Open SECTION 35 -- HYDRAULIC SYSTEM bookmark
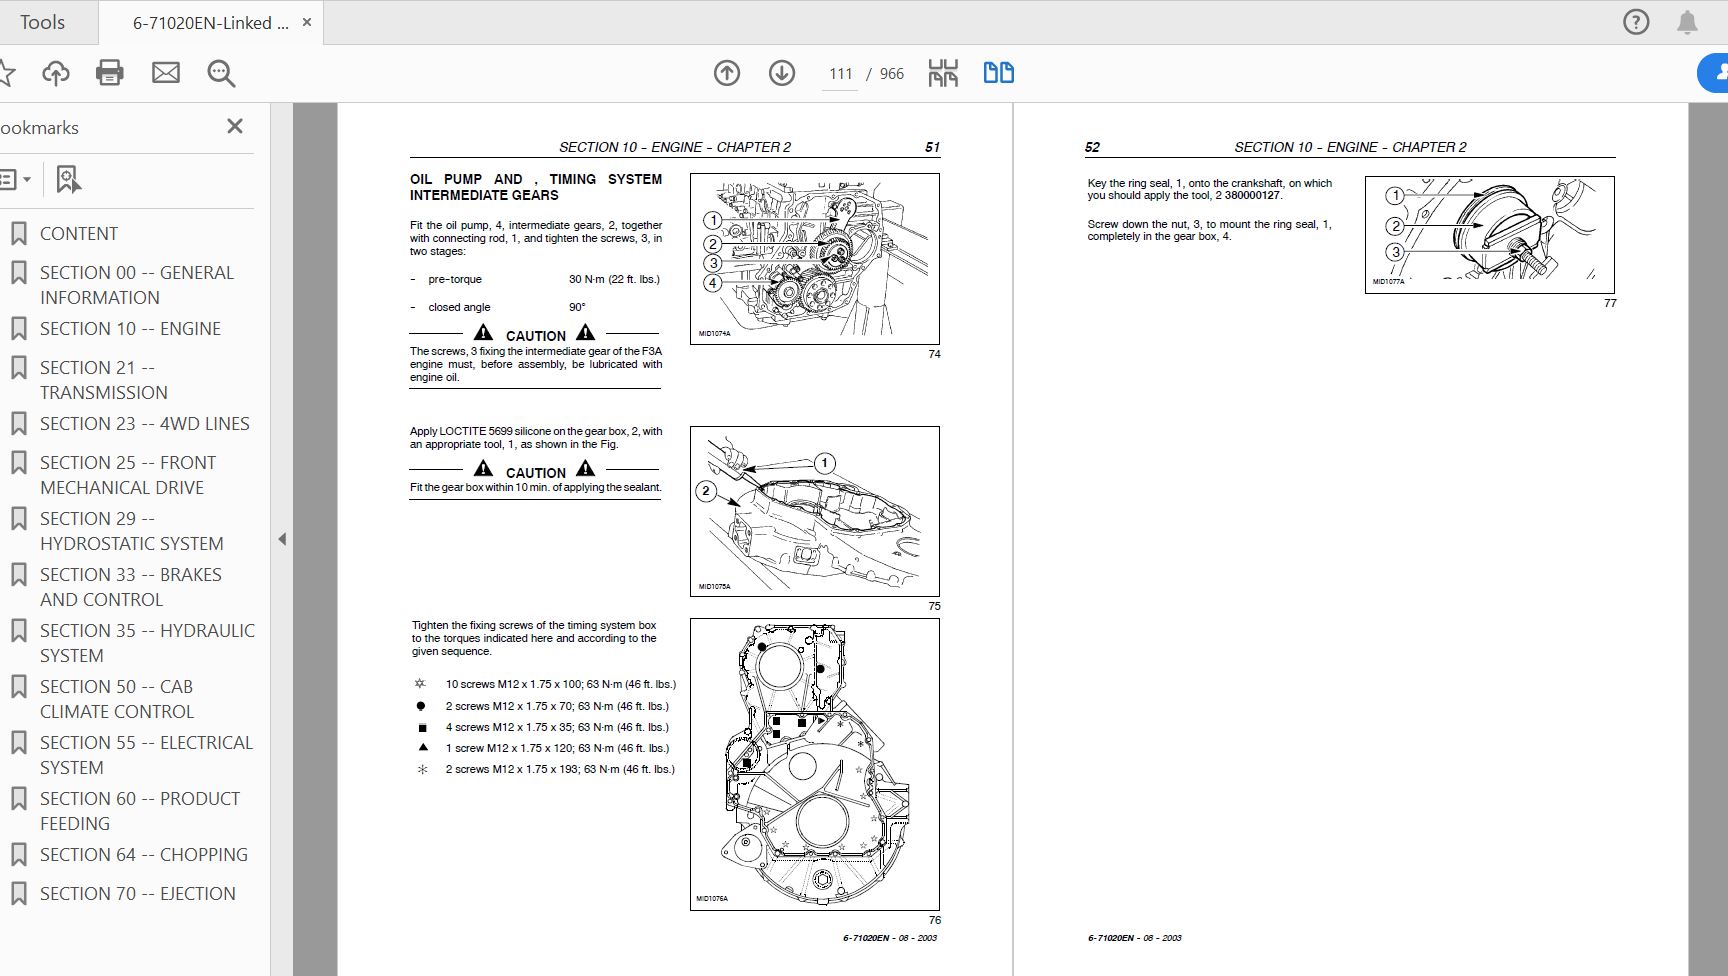This screenshot has height=976, width=1728. 147,643
